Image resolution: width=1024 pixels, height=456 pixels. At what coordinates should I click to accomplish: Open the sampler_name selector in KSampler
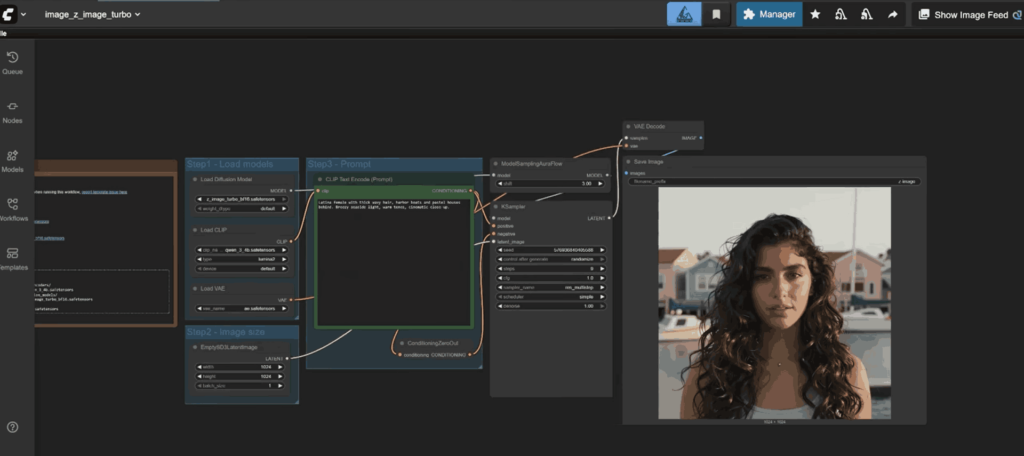[551, 287]
